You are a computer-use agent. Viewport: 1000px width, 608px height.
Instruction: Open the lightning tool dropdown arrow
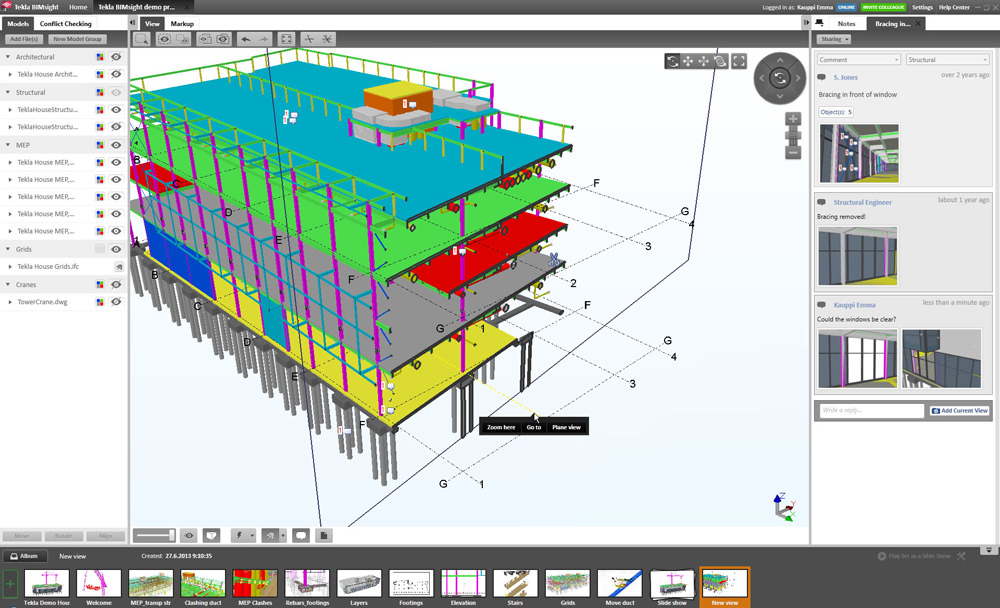coord(253,535)
